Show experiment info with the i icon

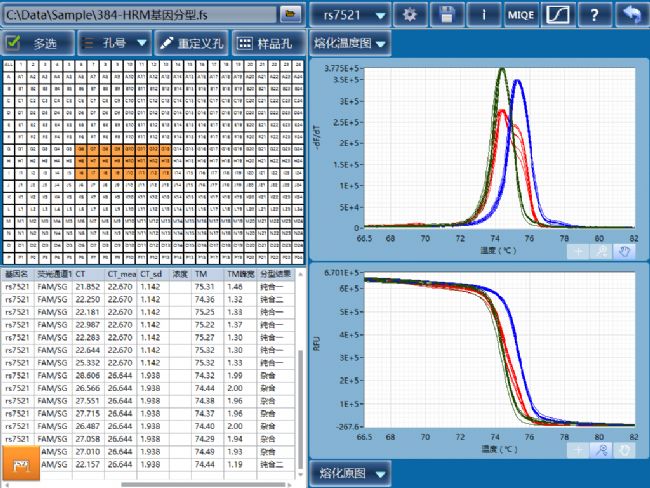484,15
